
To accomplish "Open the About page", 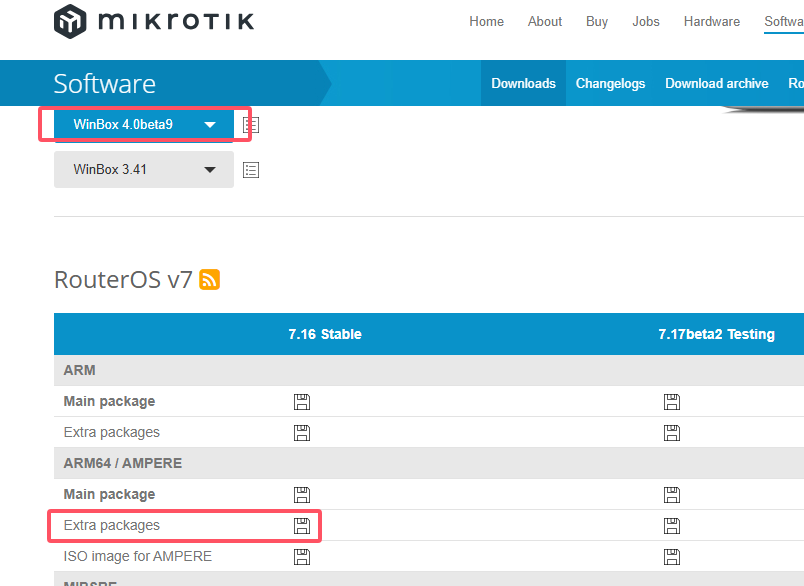I will (545, 22).
